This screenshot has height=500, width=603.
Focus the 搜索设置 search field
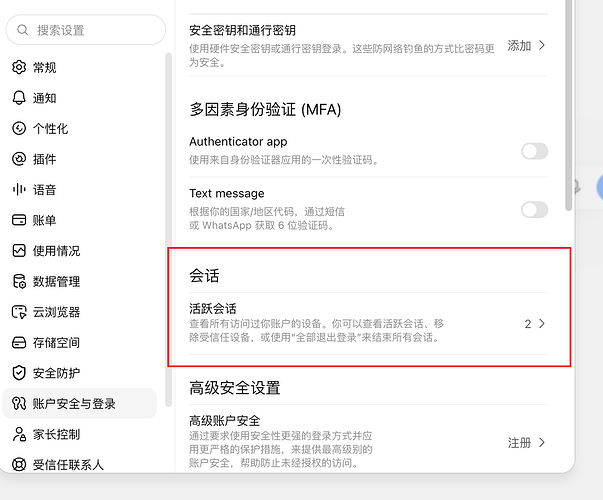pos(86,30)
